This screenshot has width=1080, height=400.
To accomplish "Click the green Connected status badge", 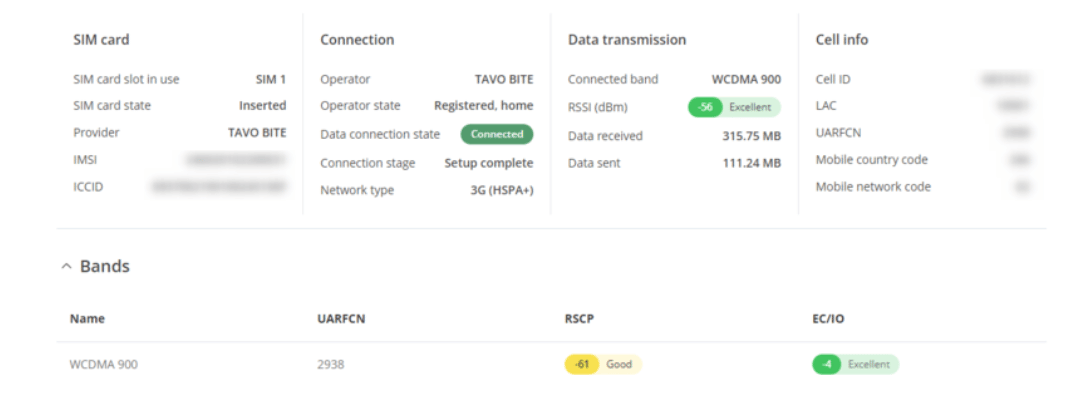I will coord(497,134).
